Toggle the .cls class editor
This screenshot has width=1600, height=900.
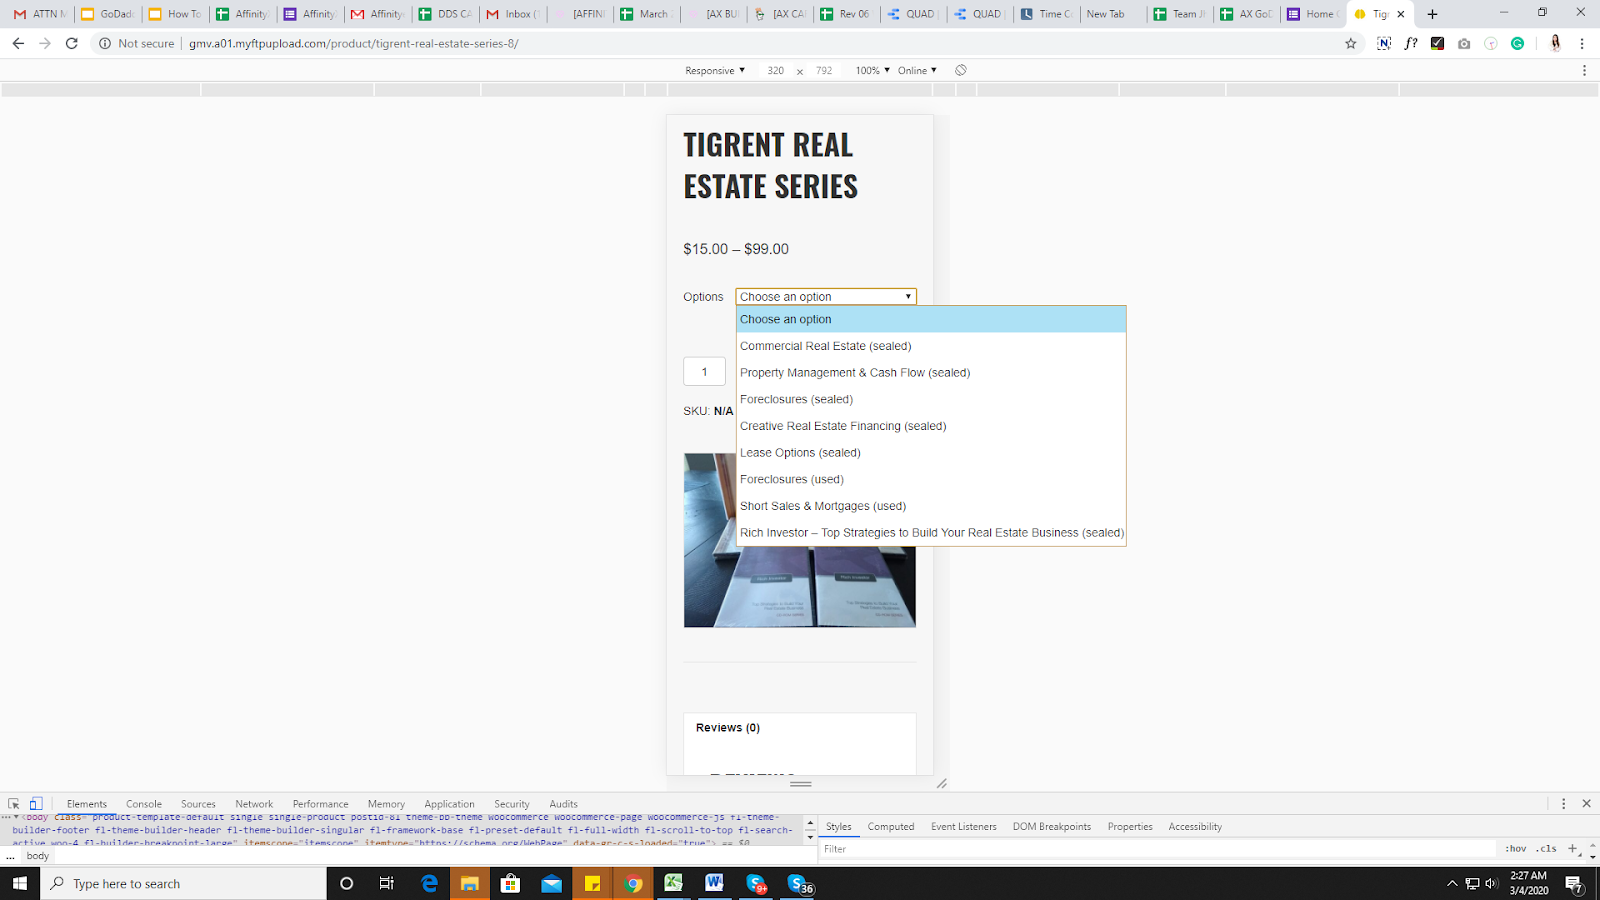point(1547,848)
